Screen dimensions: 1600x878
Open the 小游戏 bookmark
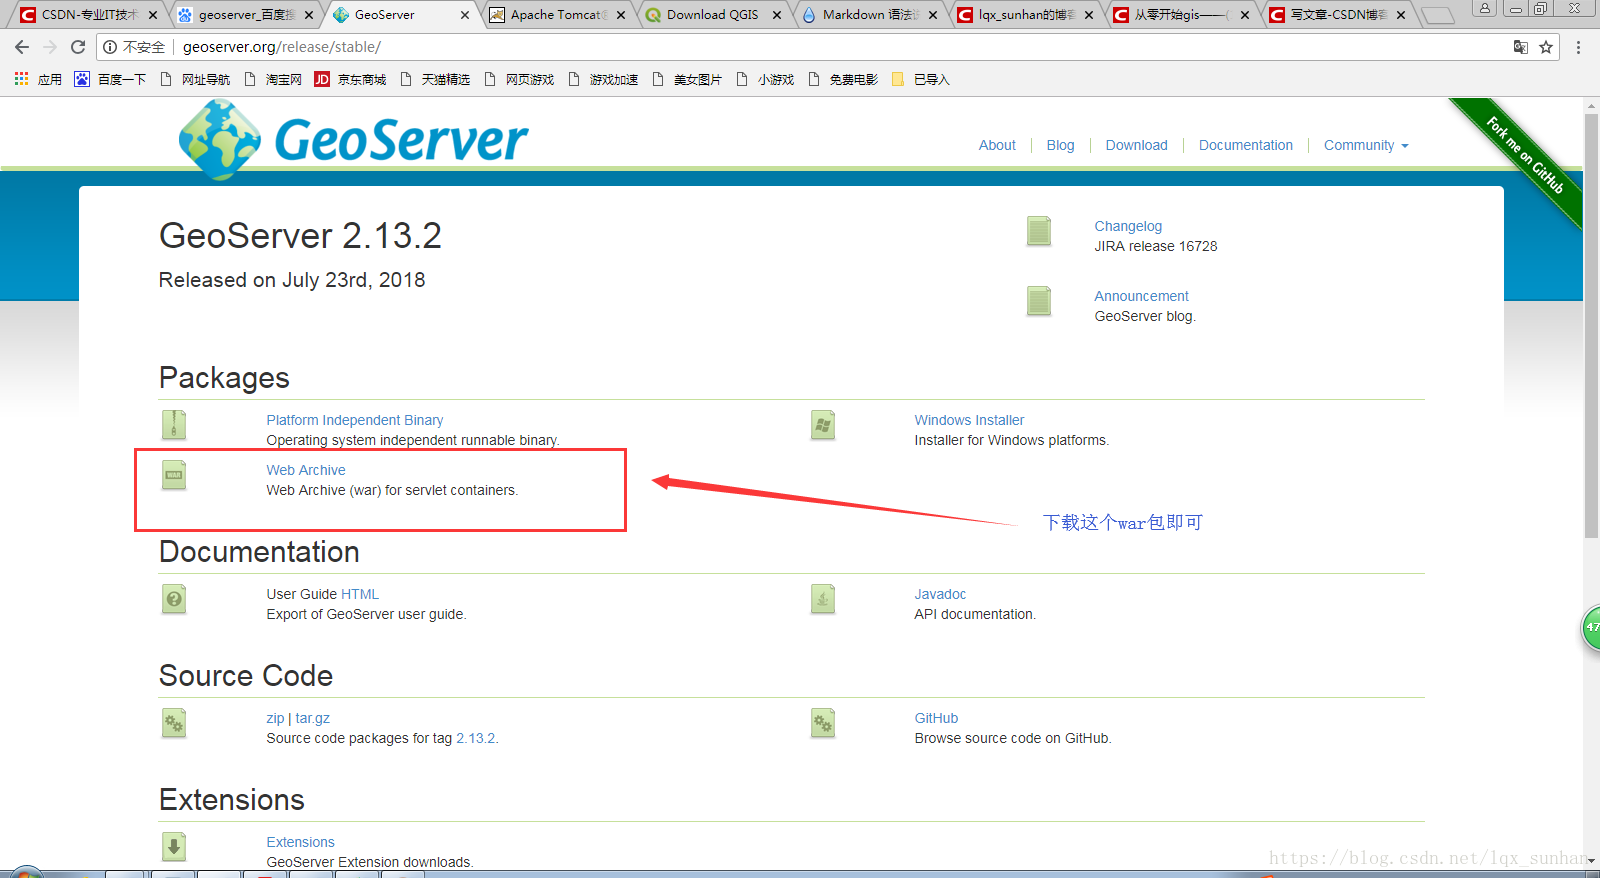tap(764, 79)
